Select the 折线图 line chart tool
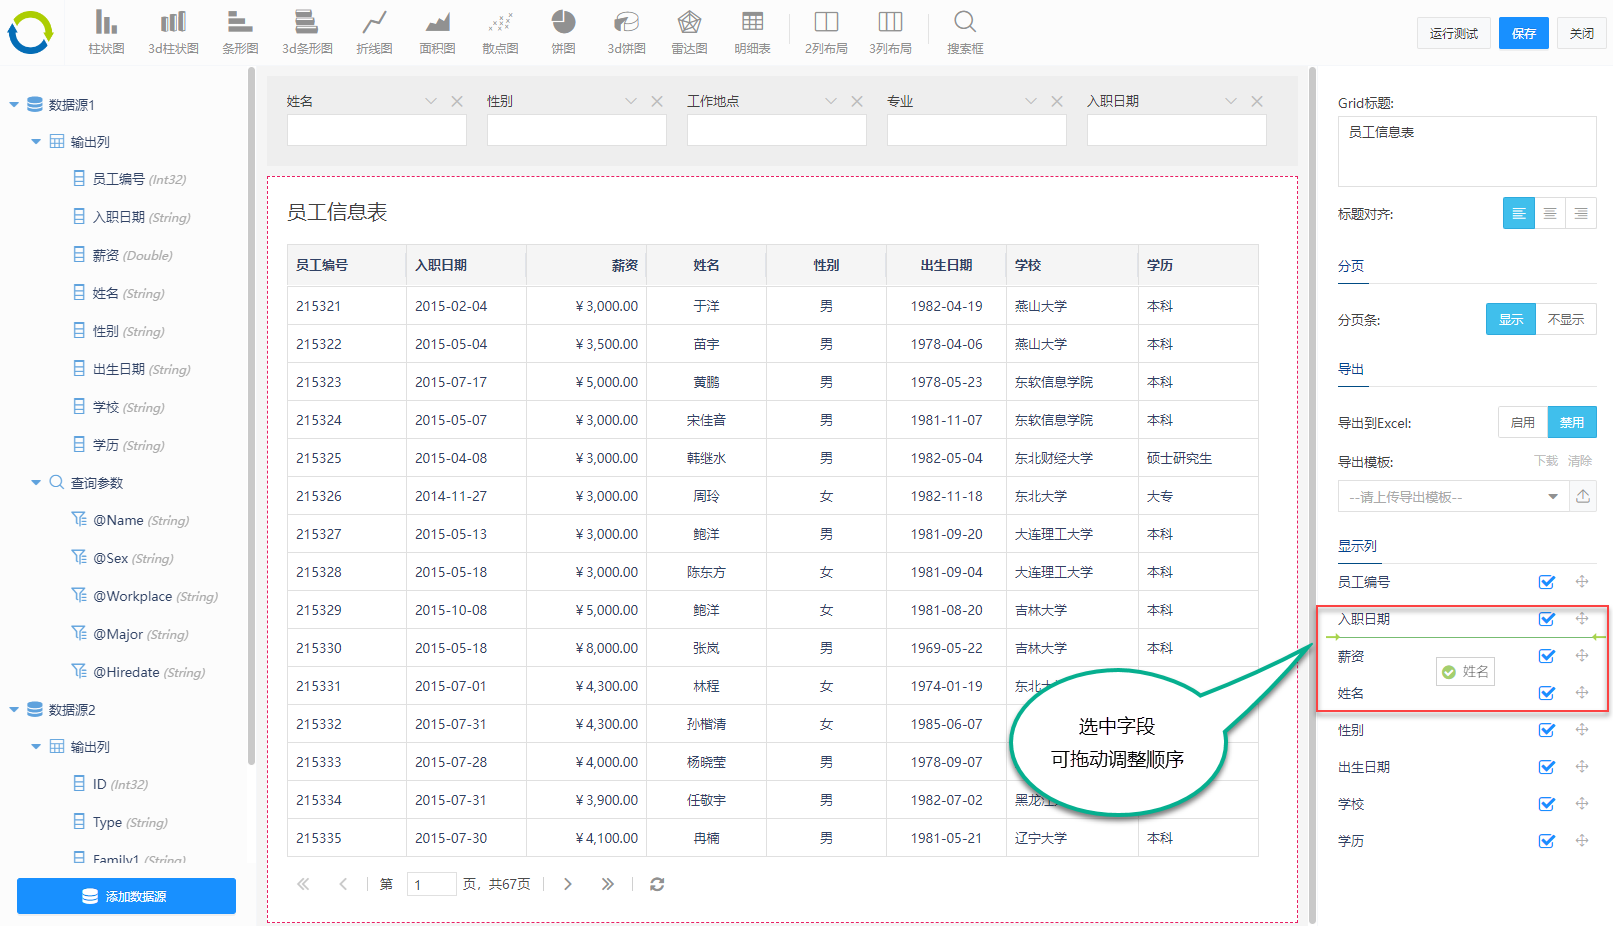Image resolution: width=1613 pixels, height=926 pixels. click(374, 32)
